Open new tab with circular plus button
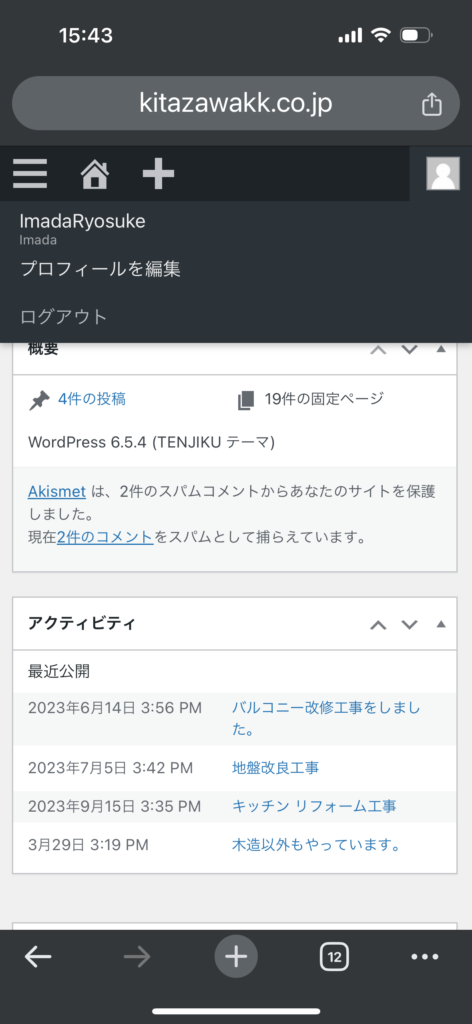This screenshot has height=1024, width=472. click(x=236, y=957)
